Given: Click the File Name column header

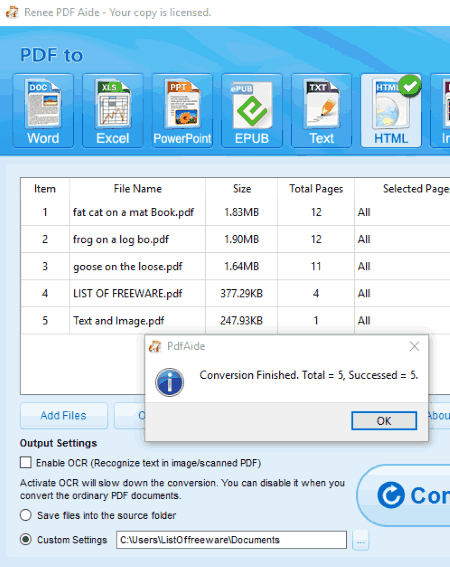Looking at the screenshot, I should 137,189.
